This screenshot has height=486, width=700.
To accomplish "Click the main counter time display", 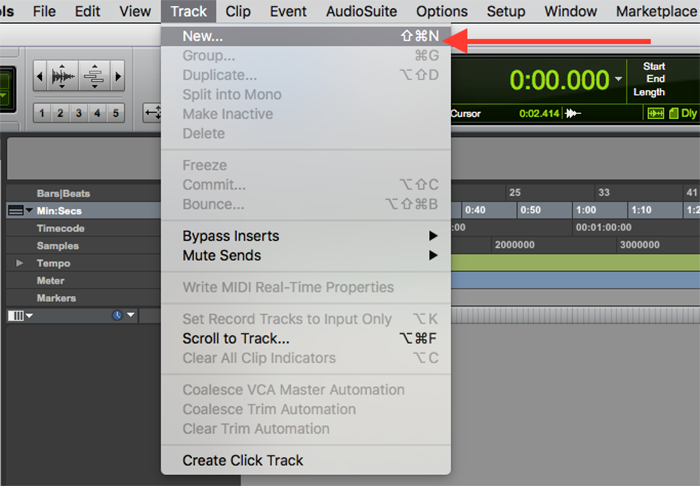I will click(558, 80).
